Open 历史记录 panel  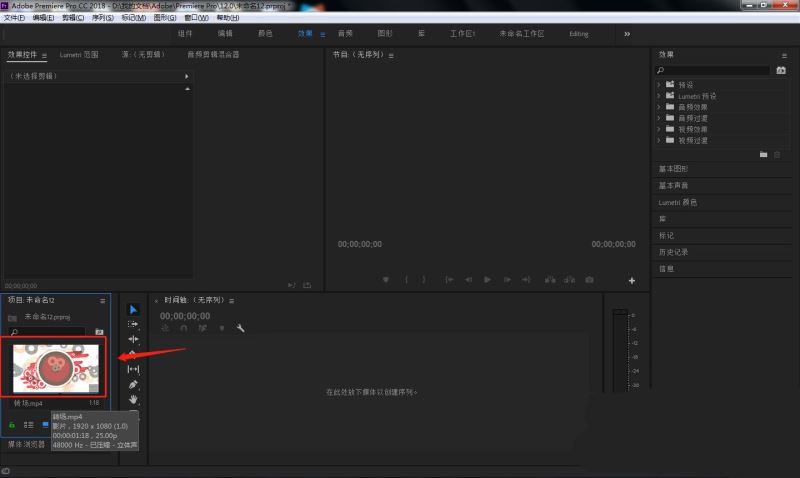click(673, 252)
